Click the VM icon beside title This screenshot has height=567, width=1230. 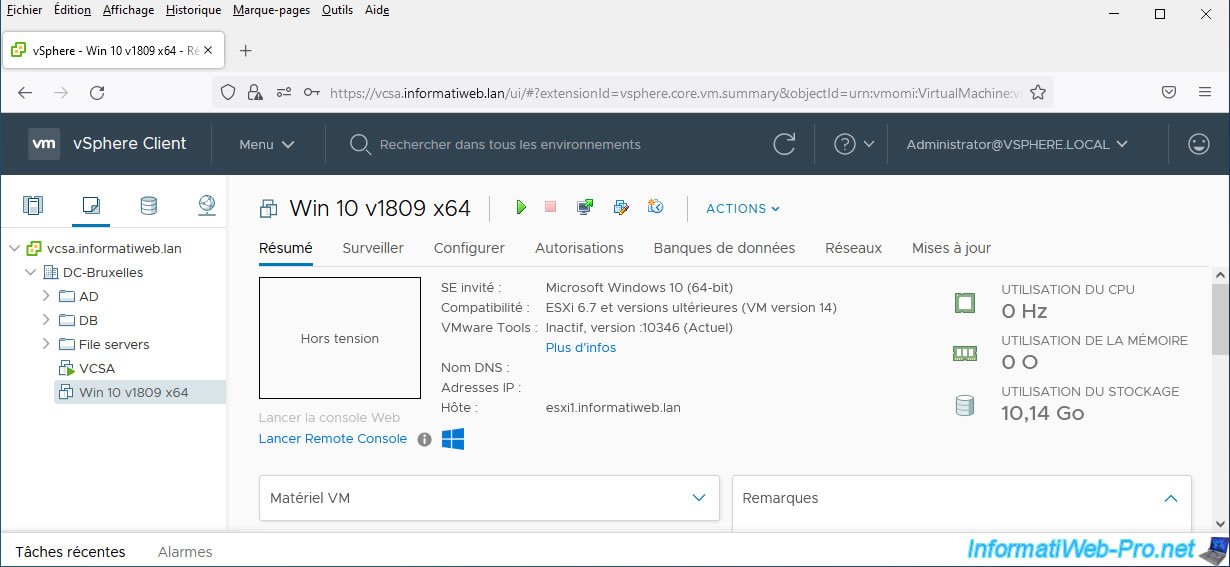click(268, 208)
